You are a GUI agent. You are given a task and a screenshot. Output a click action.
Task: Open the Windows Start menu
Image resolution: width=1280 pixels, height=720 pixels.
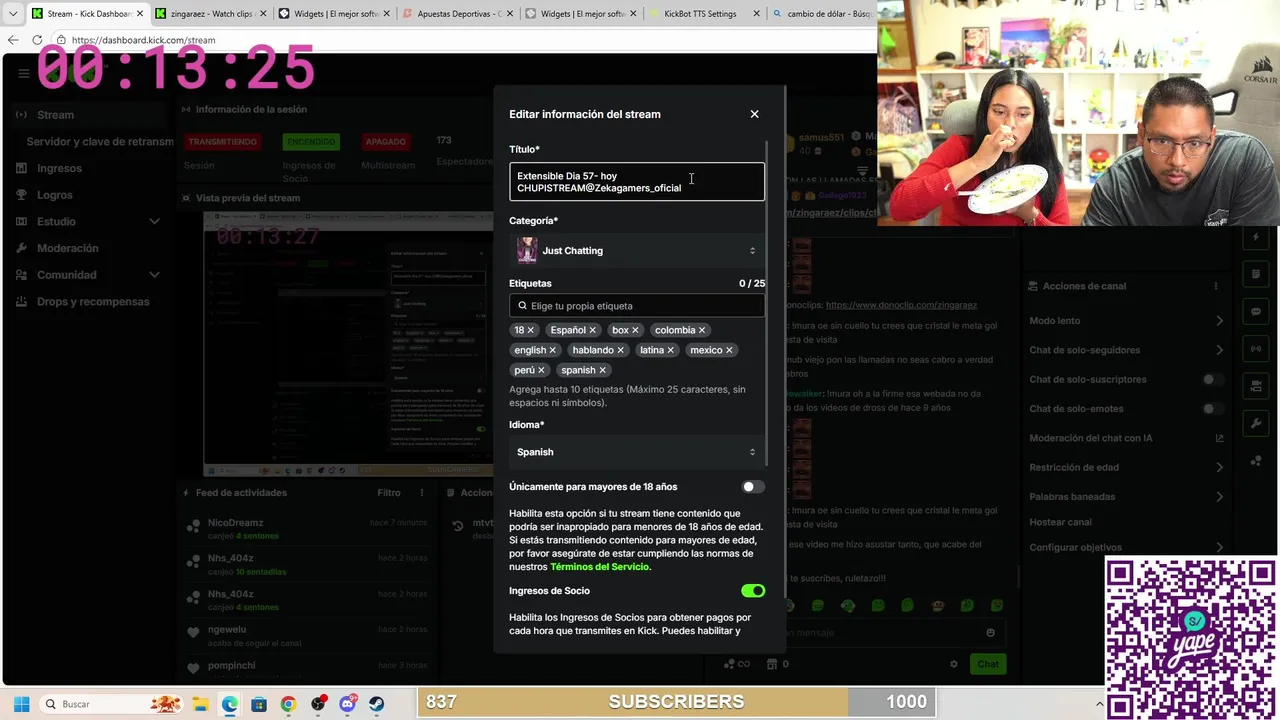(21, 704)
